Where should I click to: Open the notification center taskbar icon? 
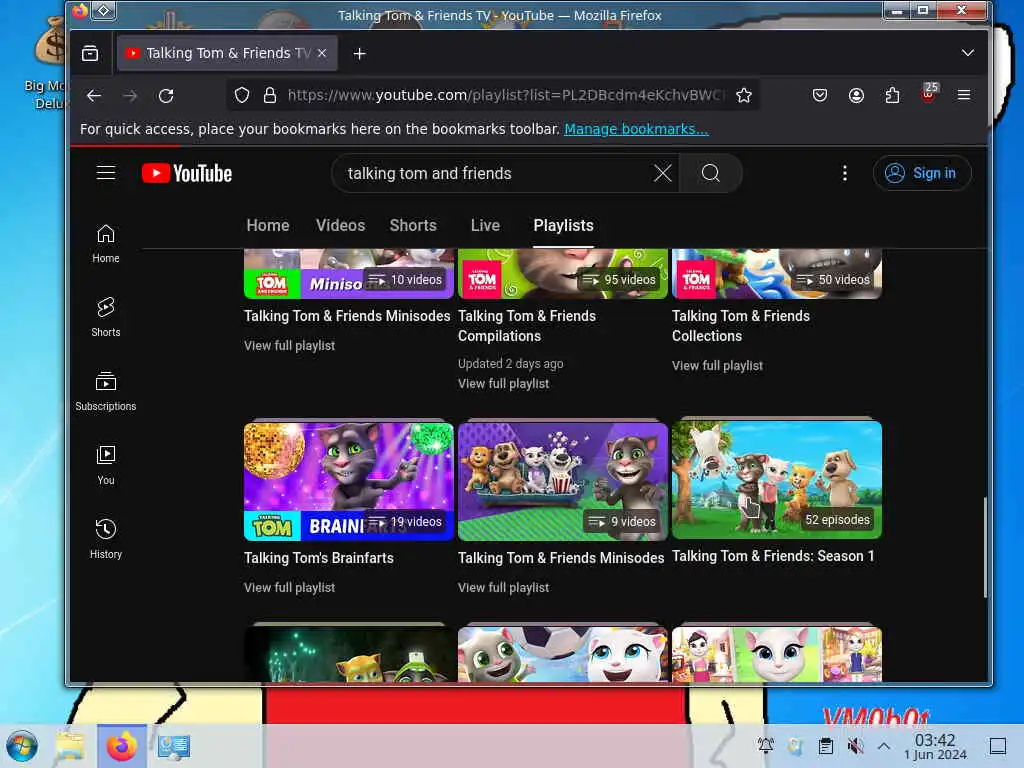click(997, 746)
